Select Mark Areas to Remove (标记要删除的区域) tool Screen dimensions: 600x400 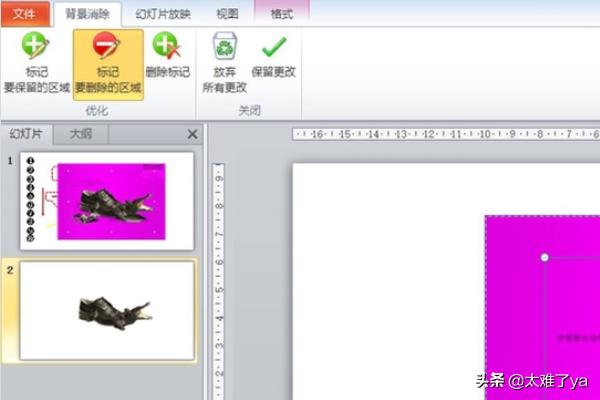108,65
